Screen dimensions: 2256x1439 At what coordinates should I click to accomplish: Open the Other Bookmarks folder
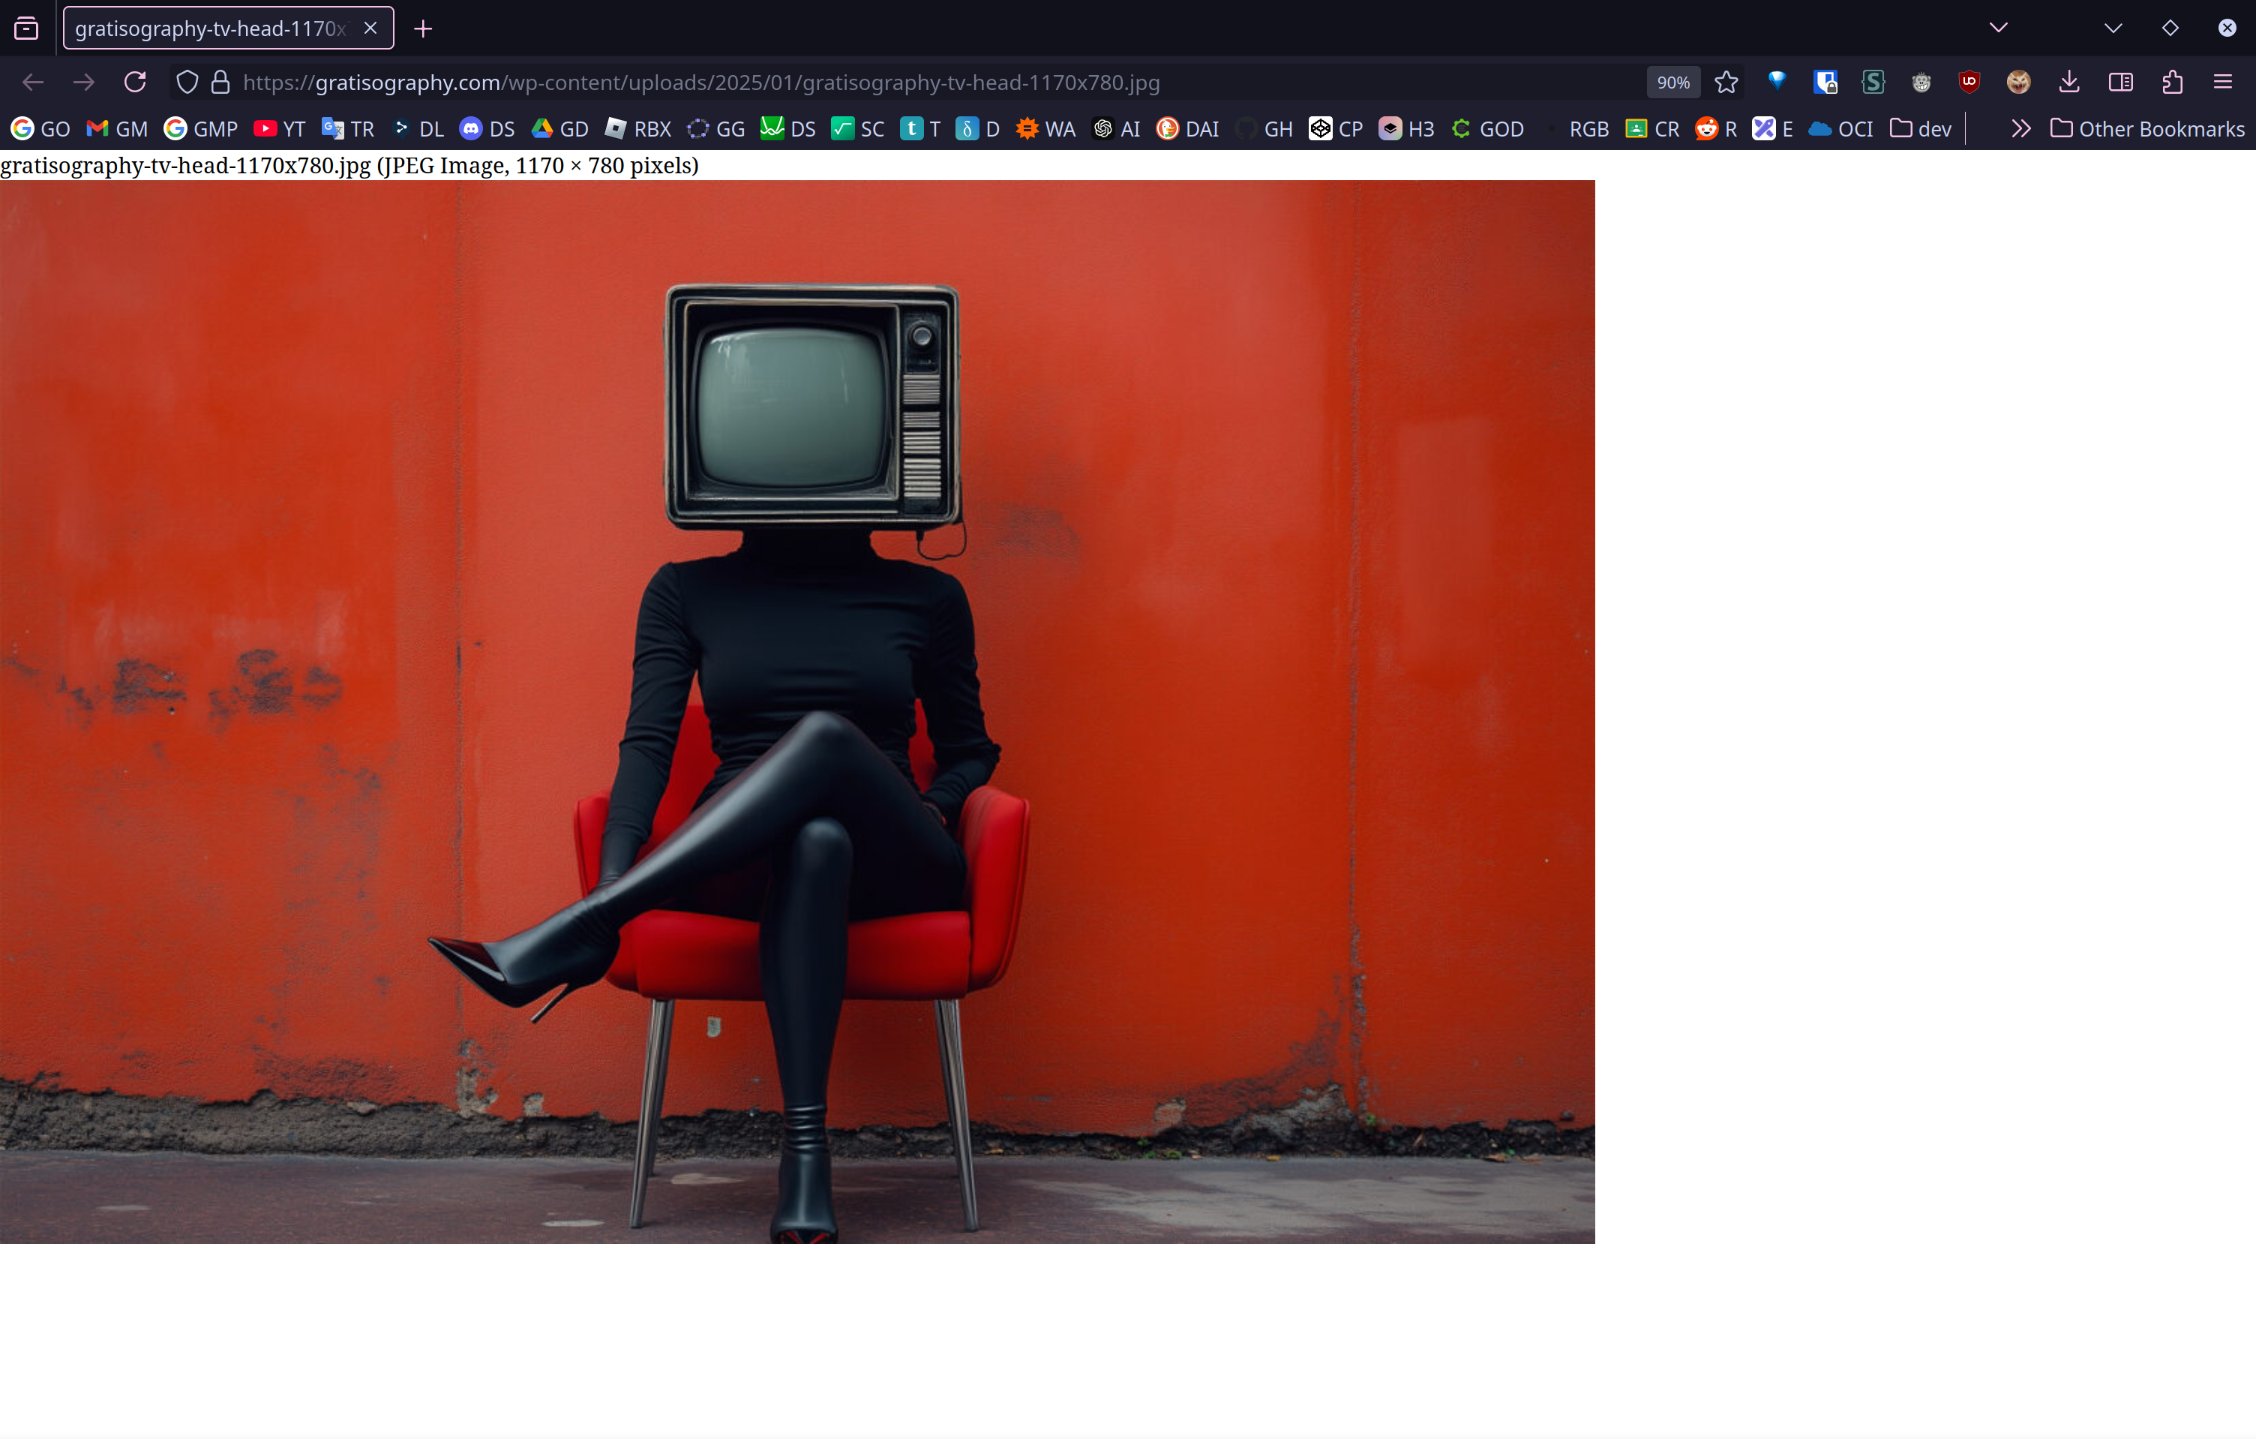click(x=2147, y=129)
